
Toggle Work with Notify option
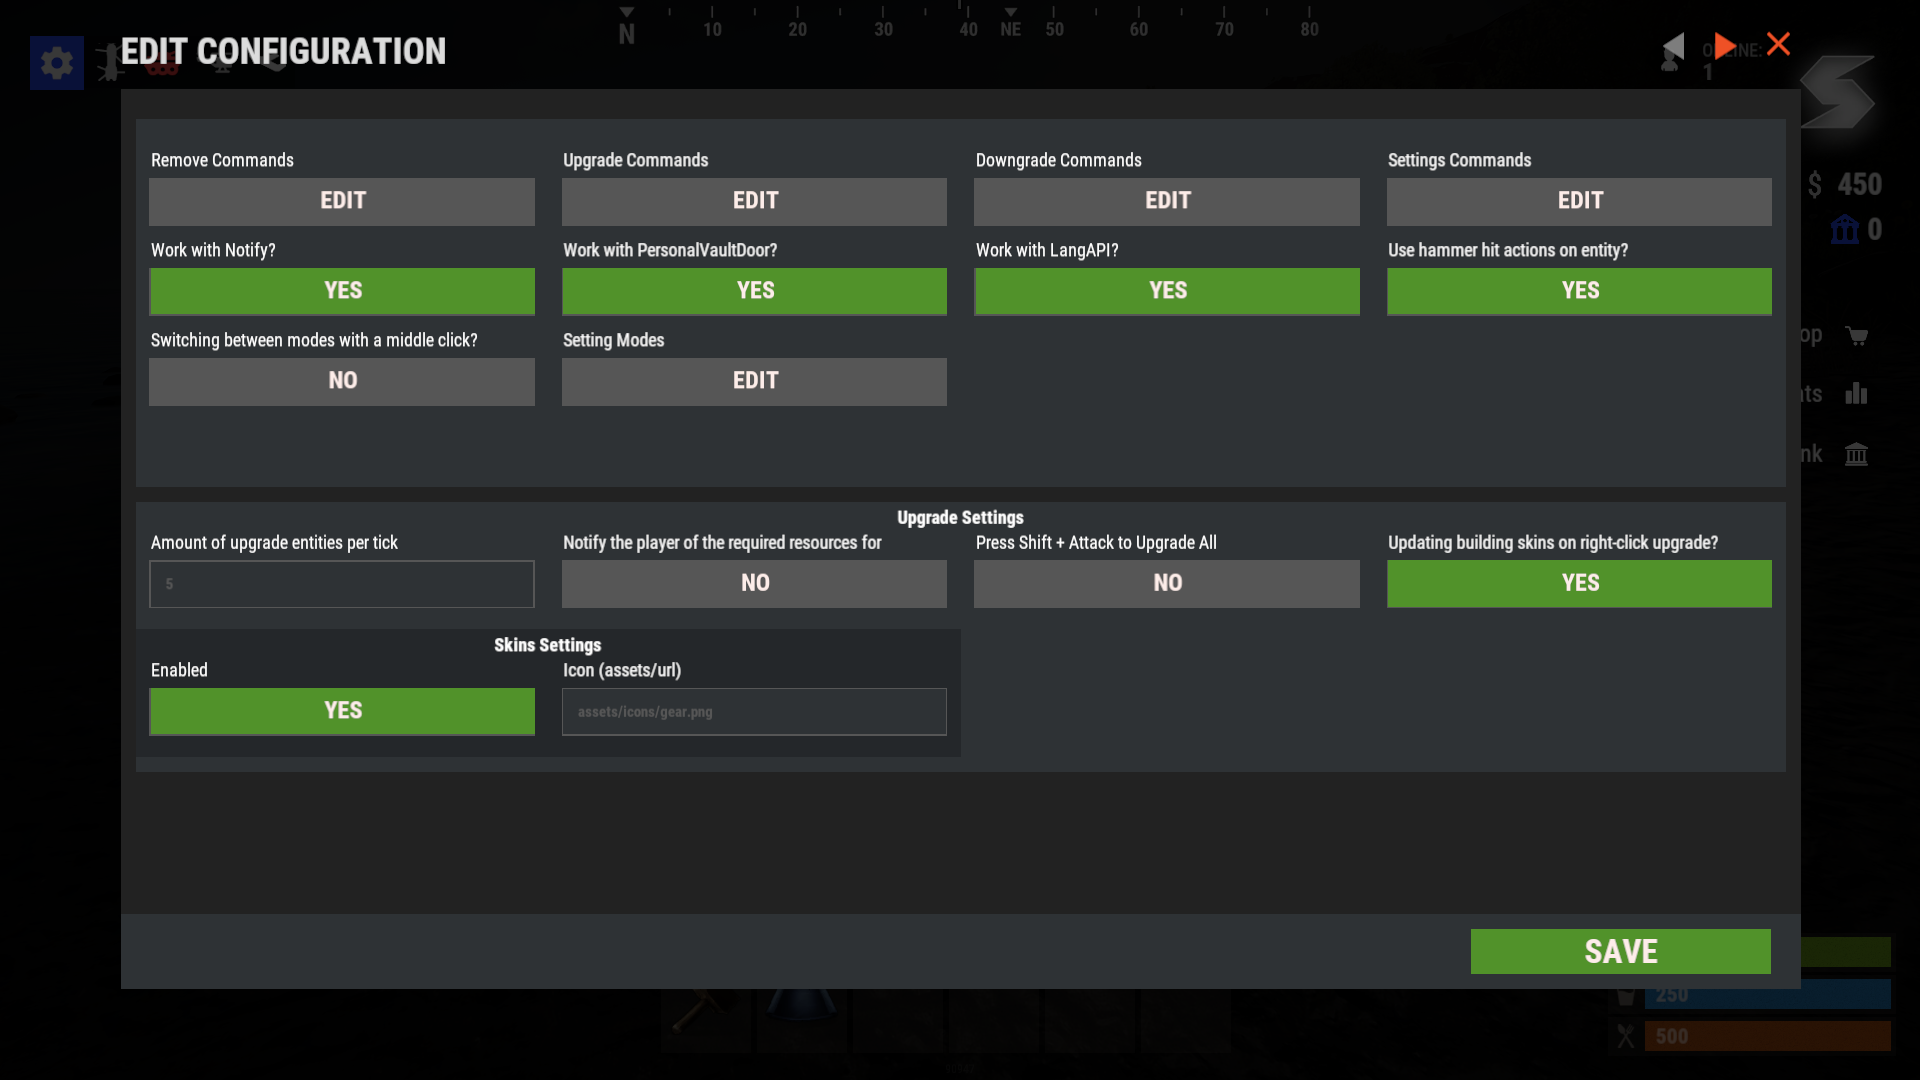(x=342, y=291)
